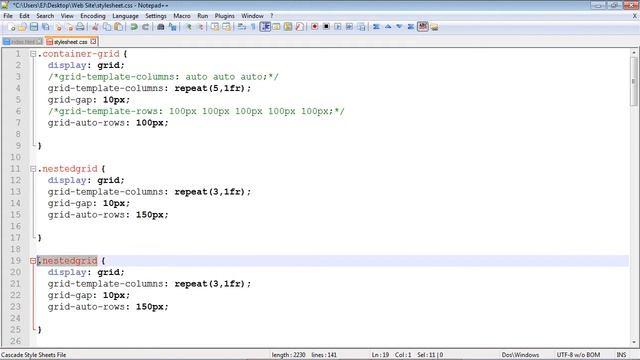Click the scrollbar up arrow
The height and width of the screenshot is (360, 640).
pyautogui.click(x=634, y=52)
